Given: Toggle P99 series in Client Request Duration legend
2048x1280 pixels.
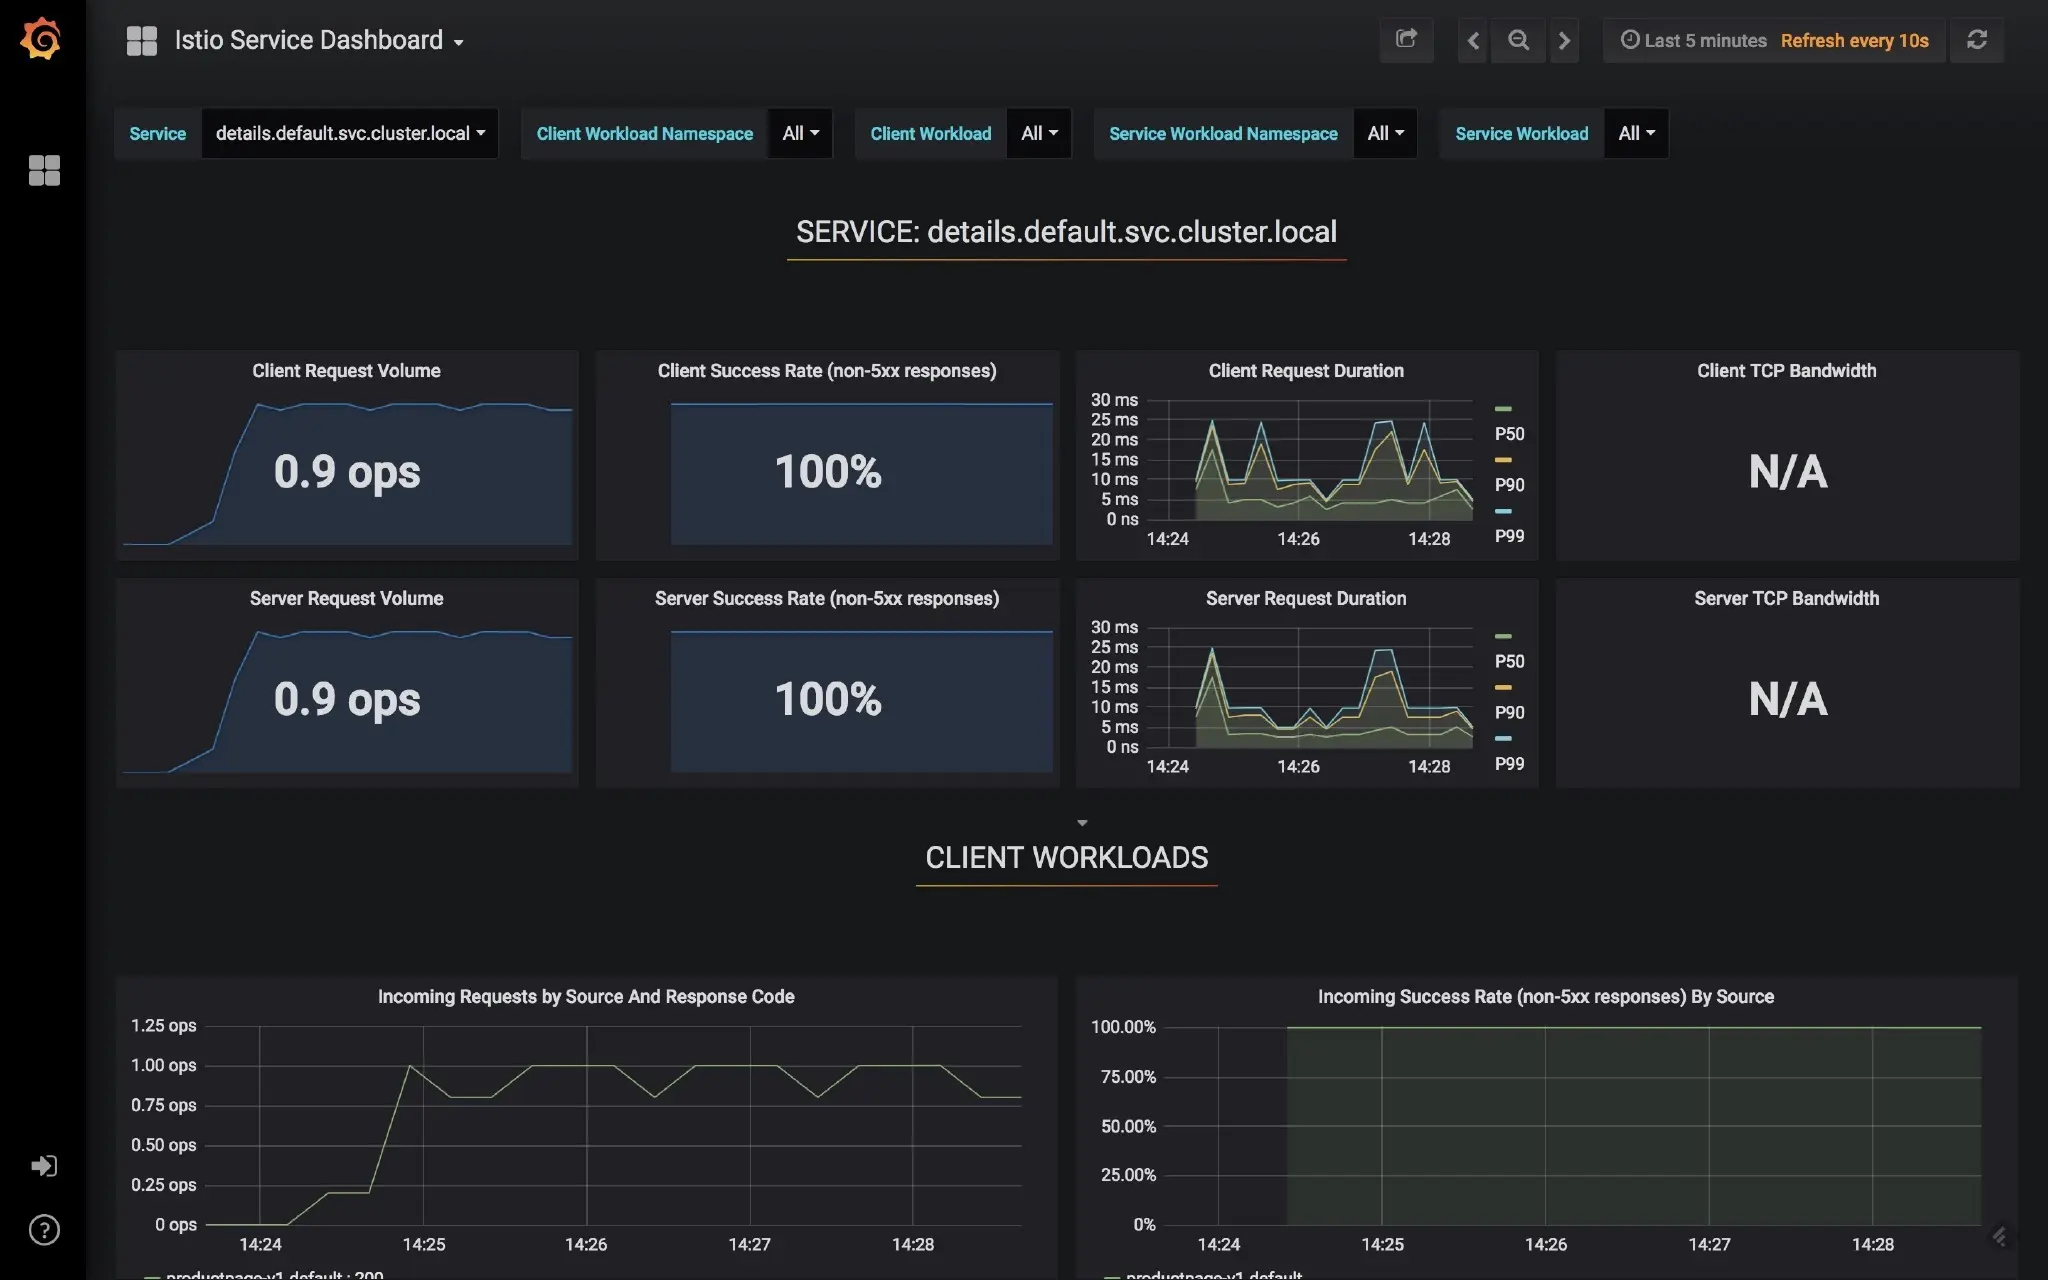Looking at the screenshot, I should (x=1509, y=536).
